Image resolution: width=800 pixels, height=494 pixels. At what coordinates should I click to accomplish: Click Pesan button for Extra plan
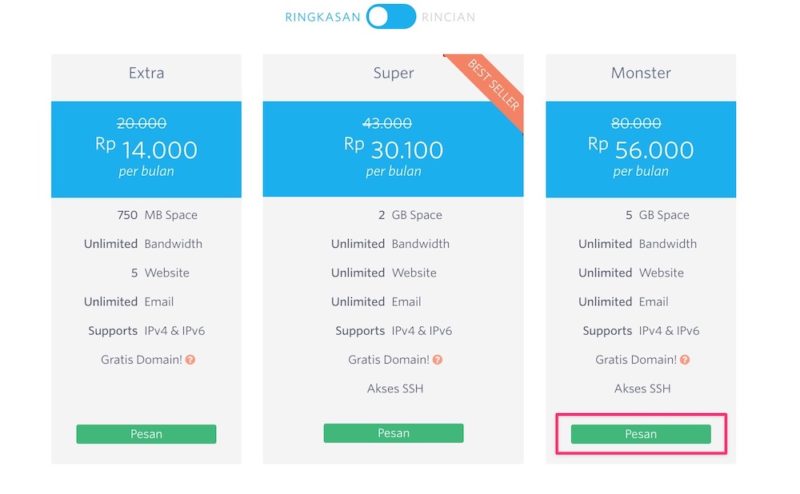[x=146, y=434]
